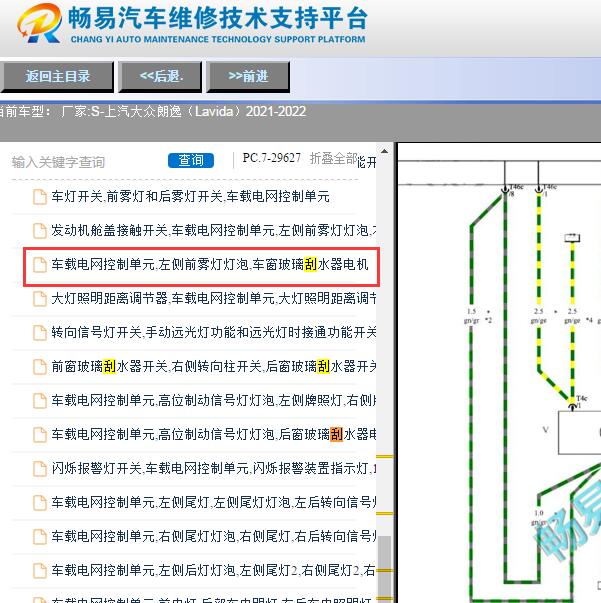Open 车灯开关,前雾灯和后雾灯开关 entry
Screen dimensions: 601x603
190,197
